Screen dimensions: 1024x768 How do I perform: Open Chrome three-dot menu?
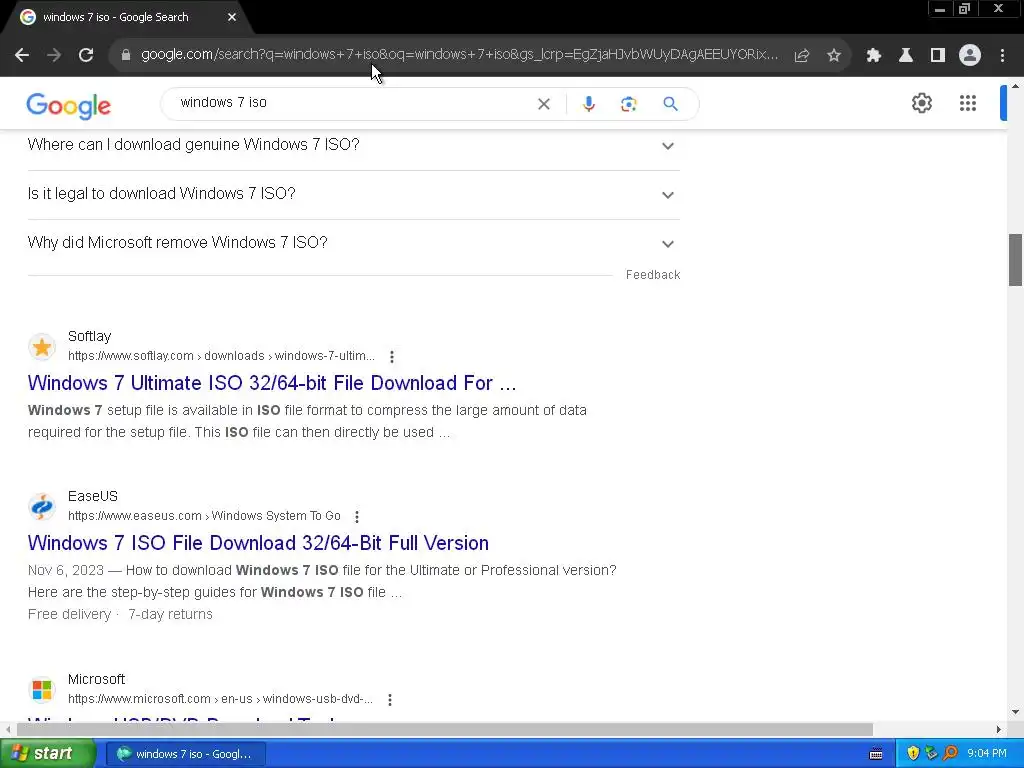(1002, 56)
